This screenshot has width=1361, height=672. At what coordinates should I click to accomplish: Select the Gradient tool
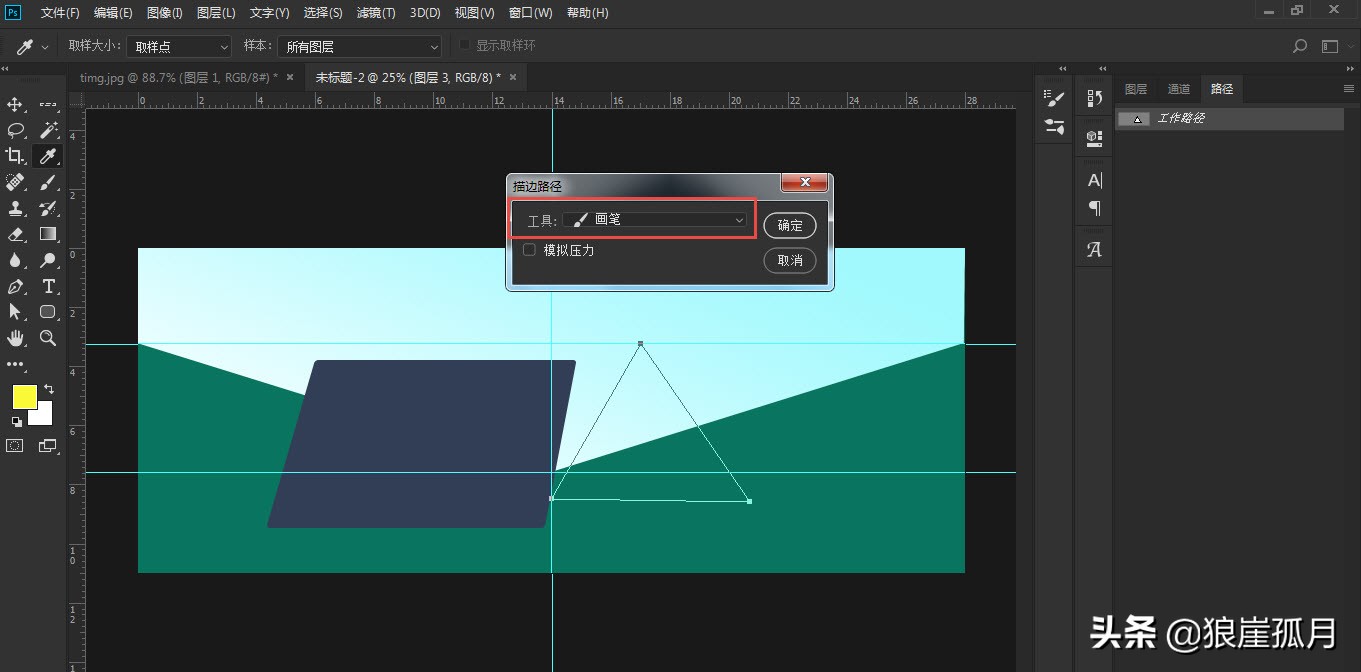tap(48, 234)
